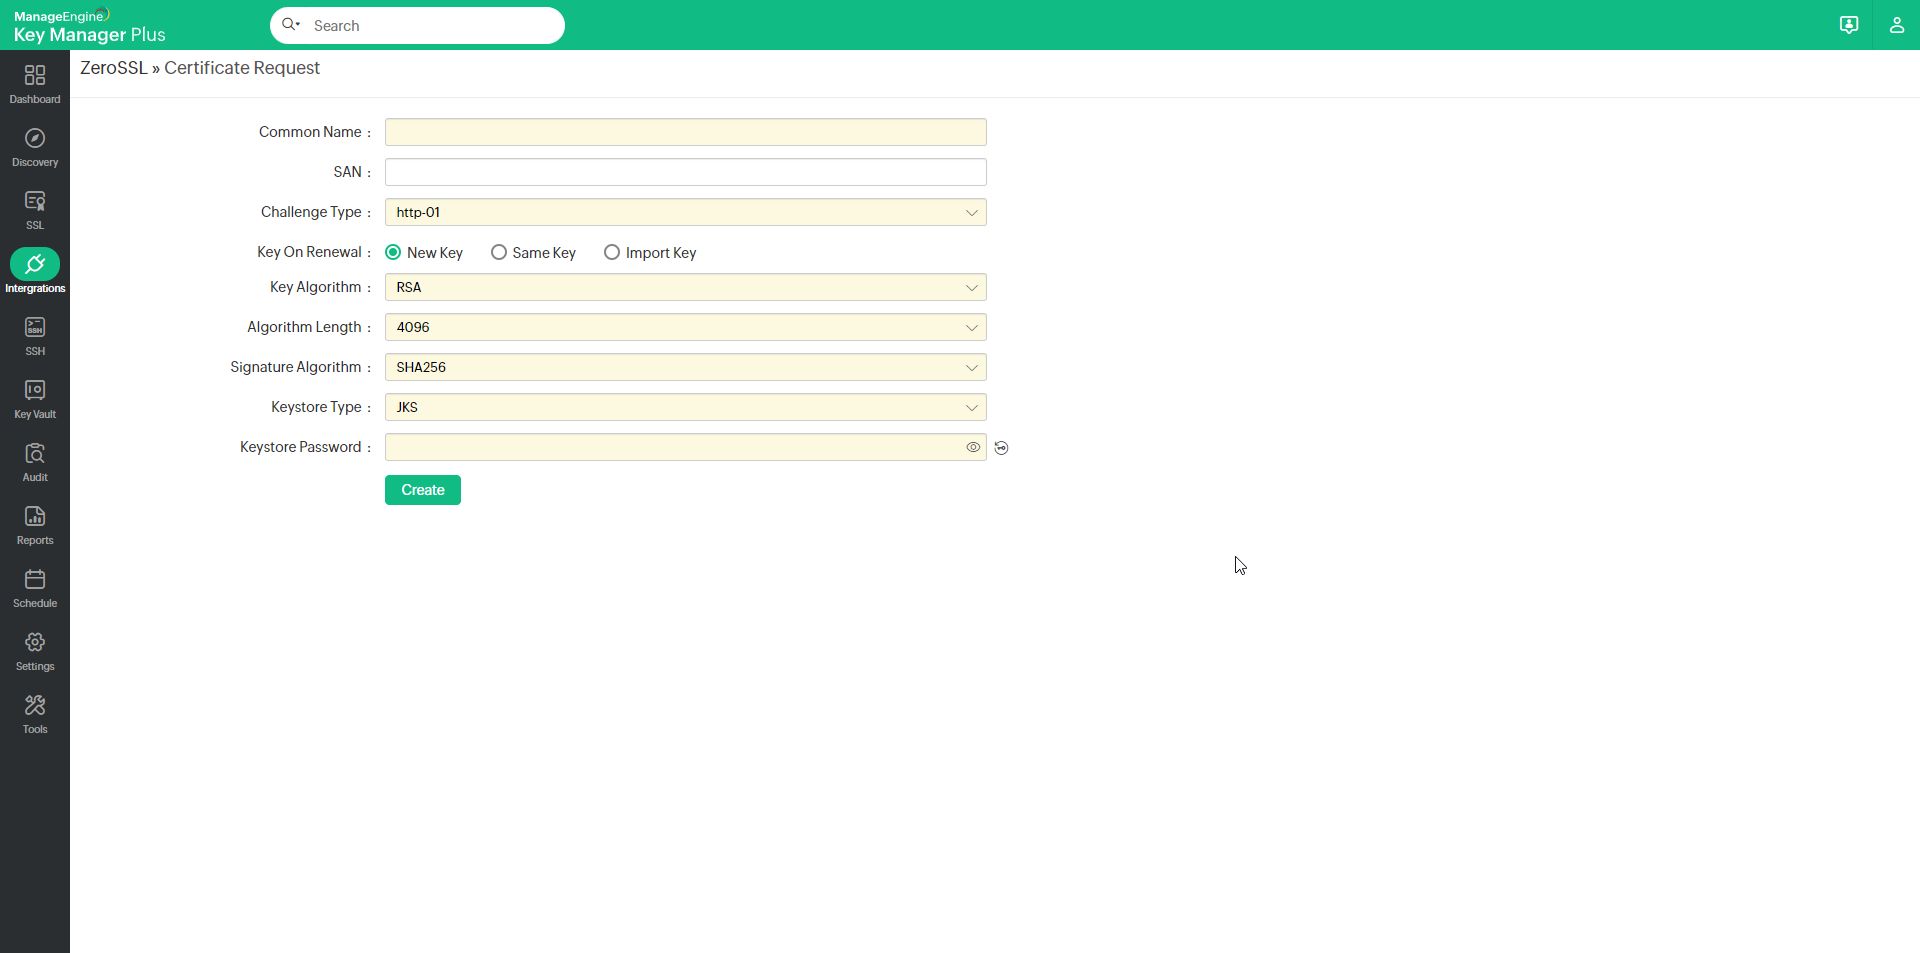
Task: Select the Same Key radio button
Action: point(498,252)
